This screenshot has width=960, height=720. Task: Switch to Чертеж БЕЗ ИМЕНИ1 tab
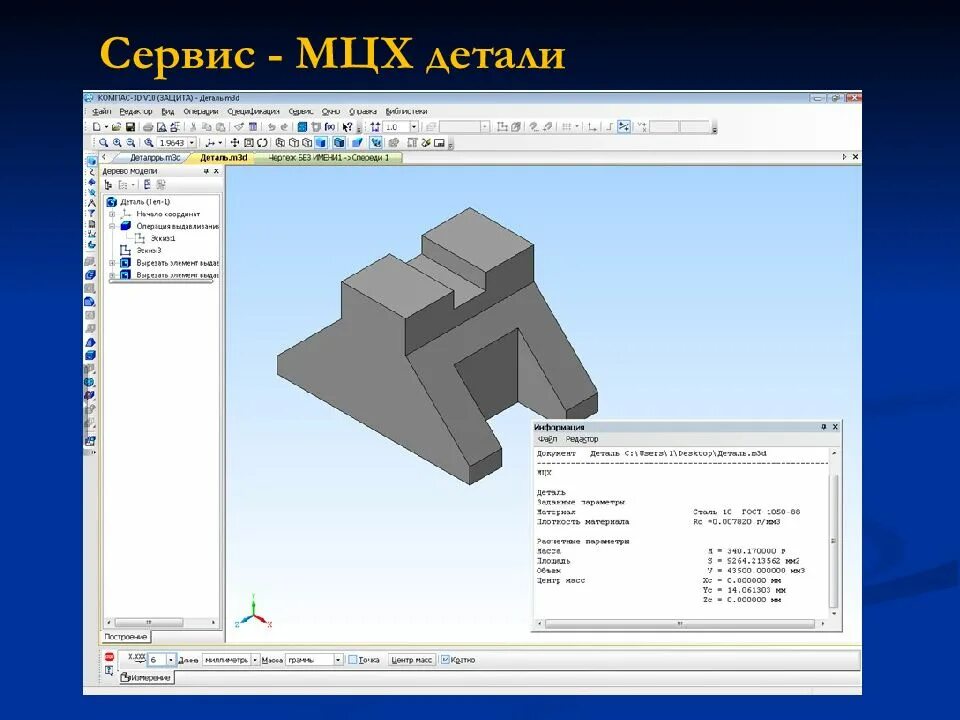click(x=329, y=157)
